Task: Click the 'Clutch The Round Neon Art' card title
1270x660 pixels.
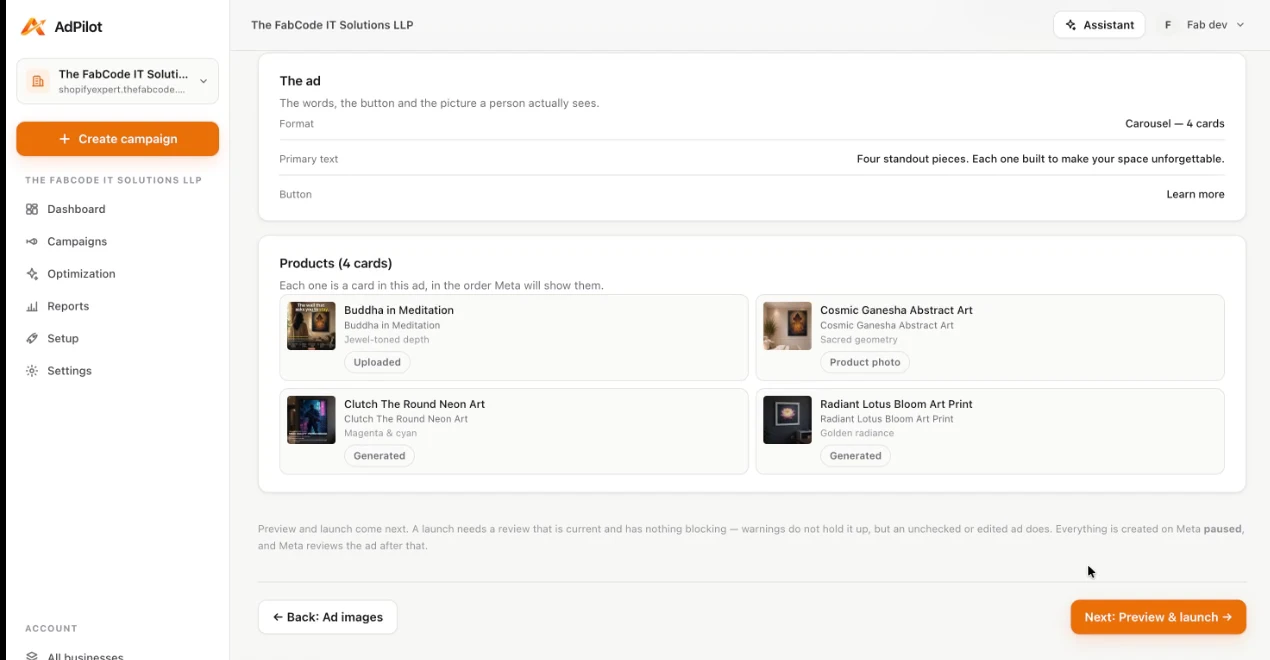Action: pos(414,404)
